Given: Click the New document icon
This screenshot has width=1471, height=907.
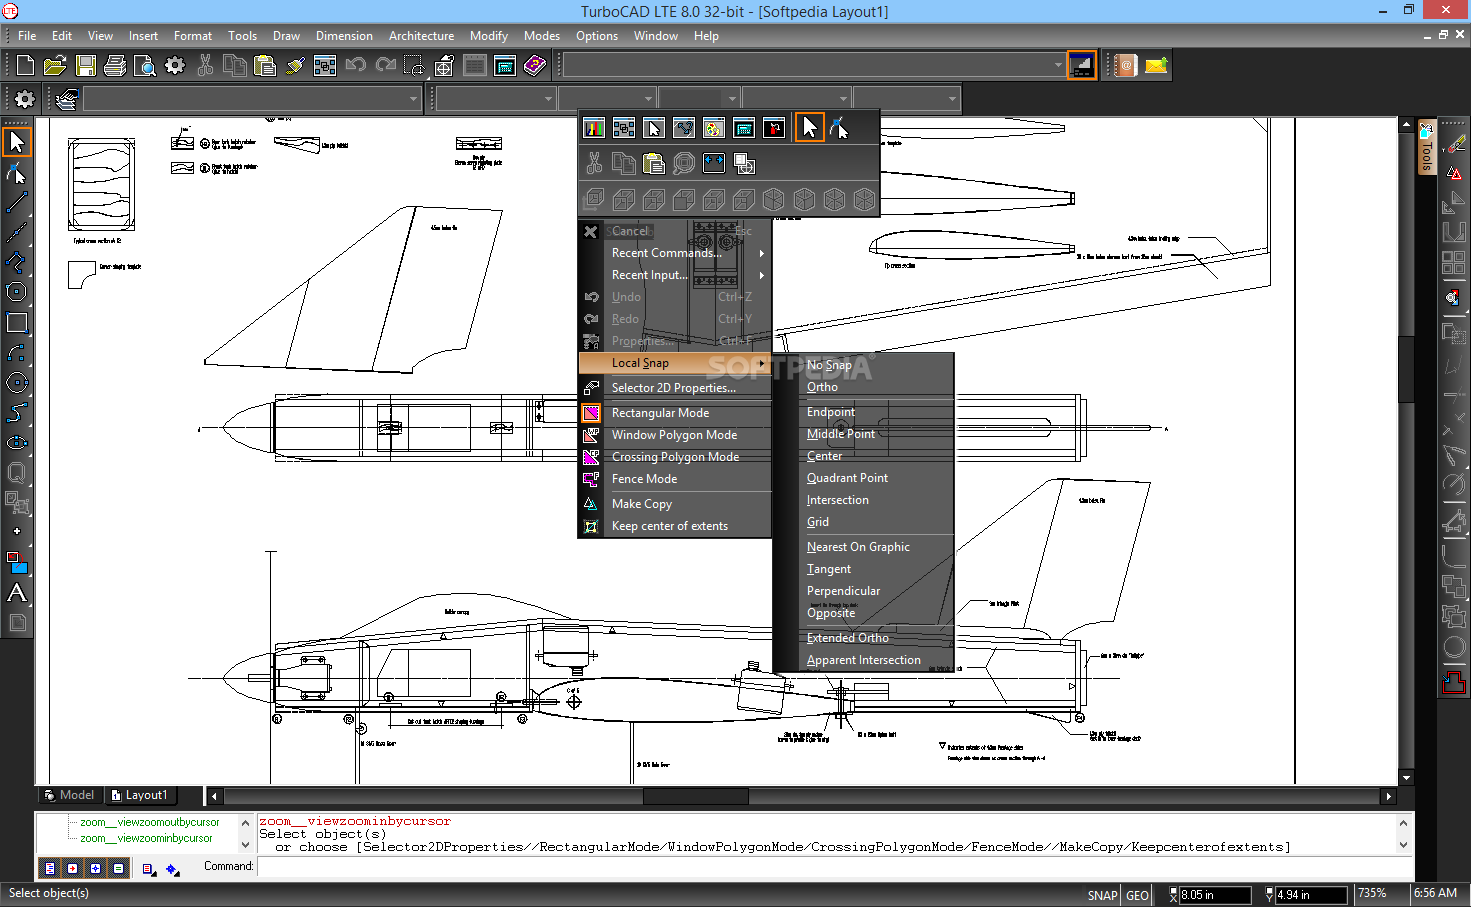Looking at the screenshot, I should click(25, 66).
